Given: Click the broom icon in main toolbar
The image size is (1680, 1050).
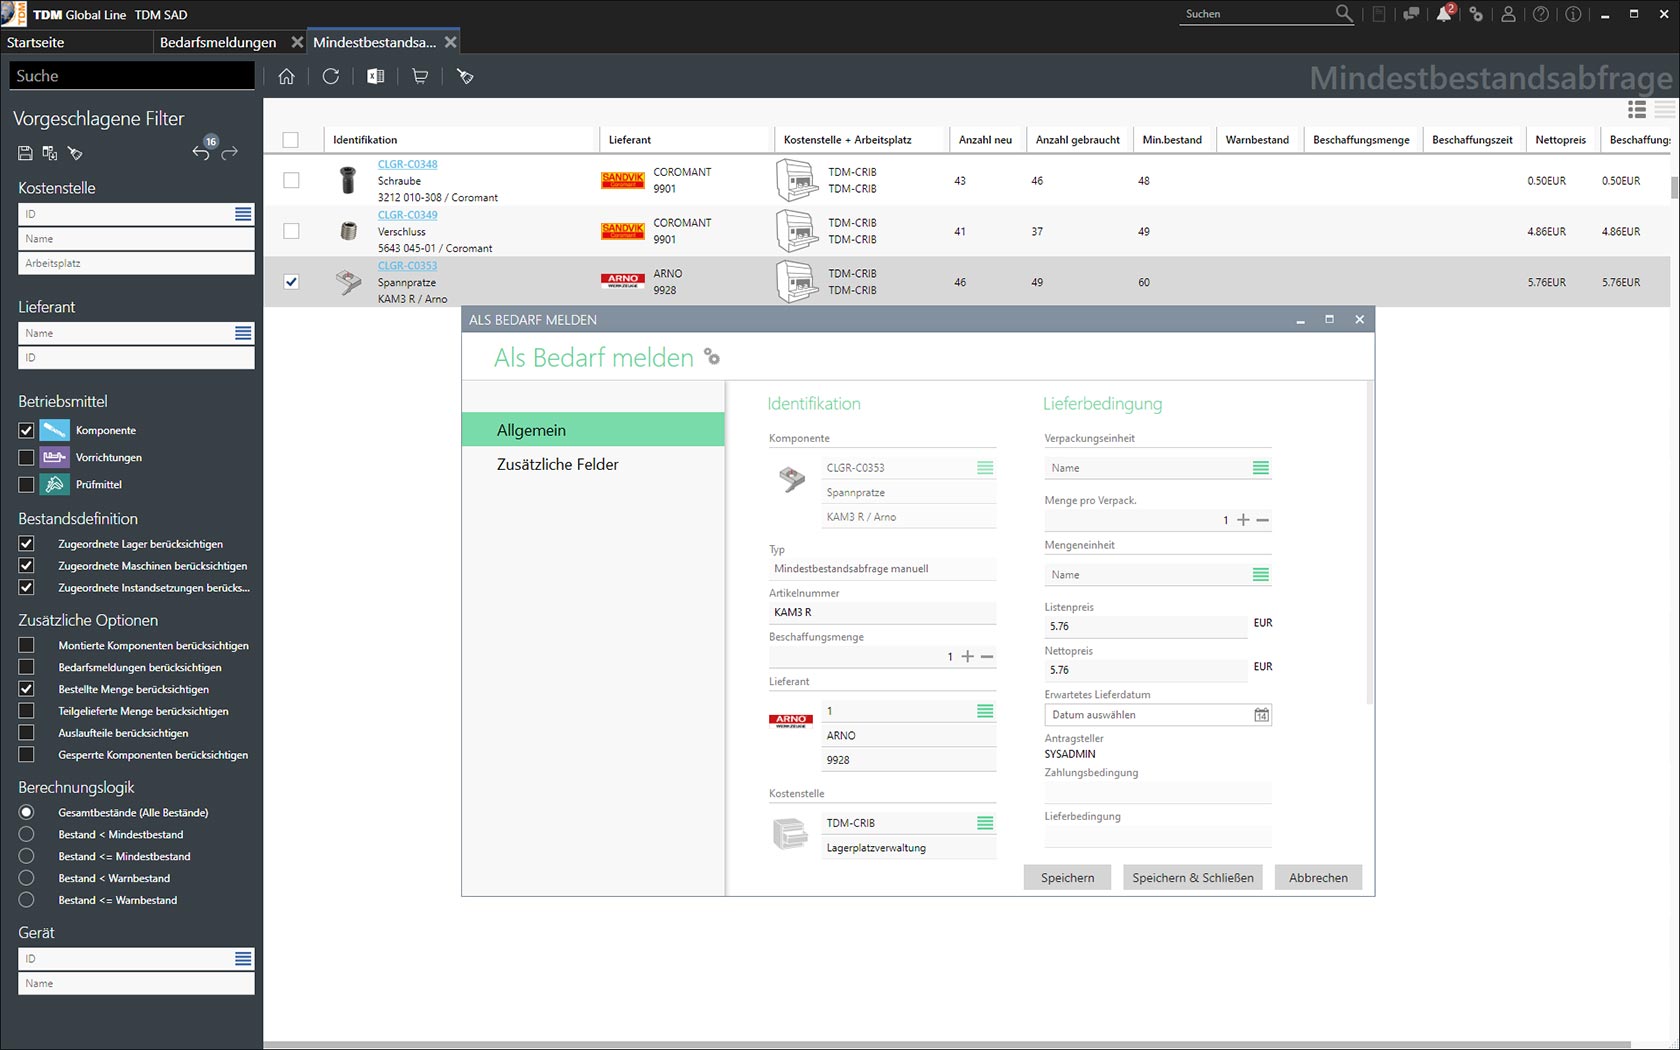Looking at the screenshot, I should pos(465,76).
